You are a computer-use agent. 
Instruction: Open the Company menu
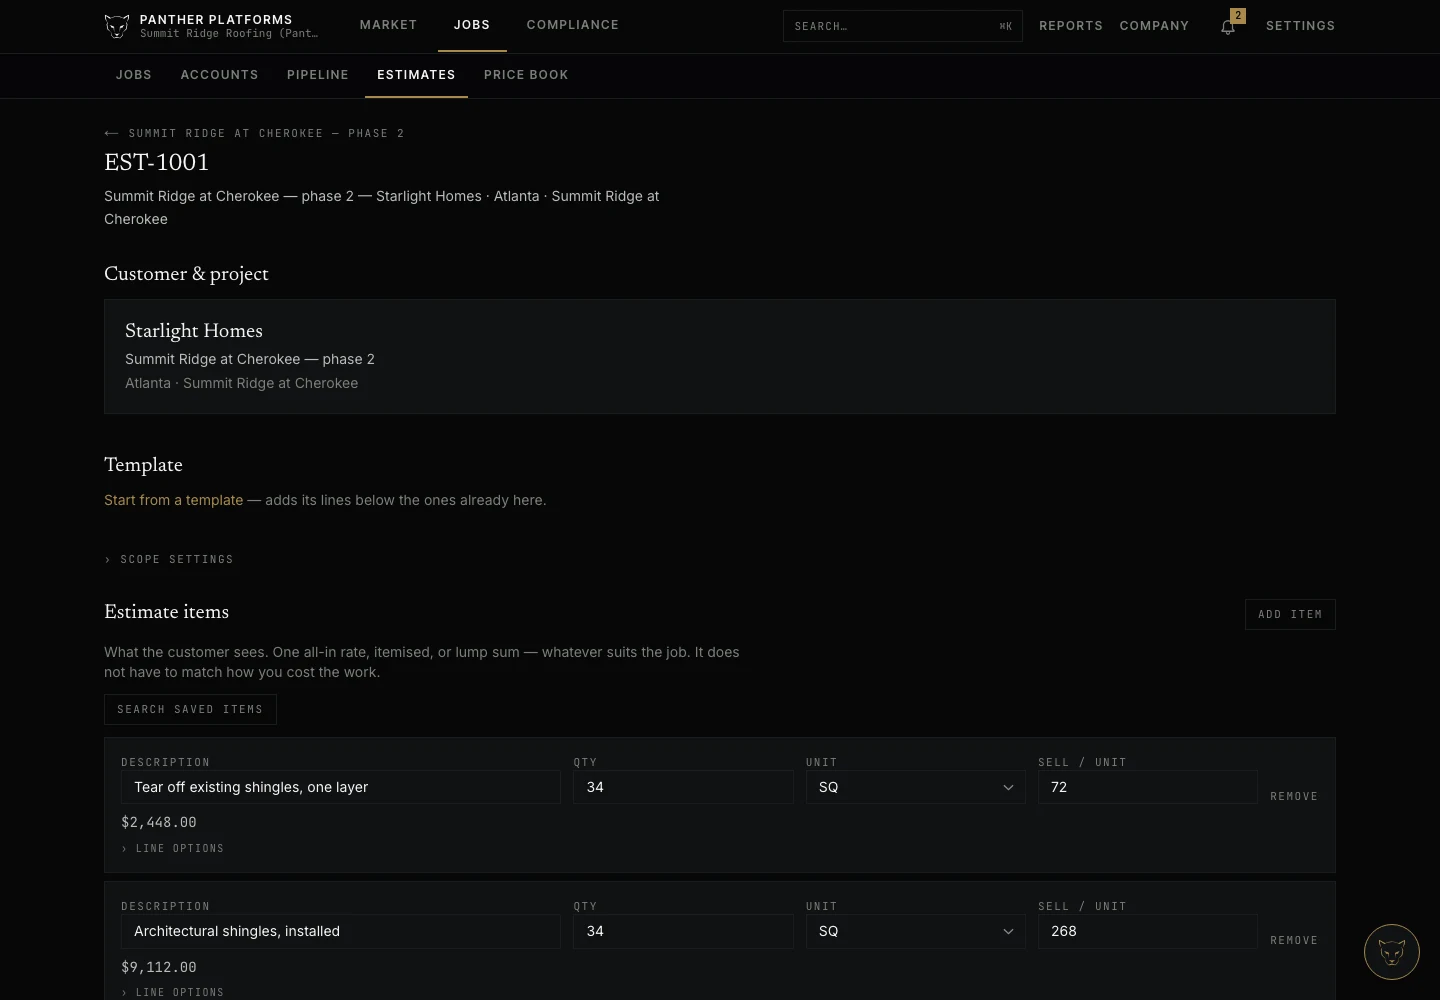coord(1154,26)
